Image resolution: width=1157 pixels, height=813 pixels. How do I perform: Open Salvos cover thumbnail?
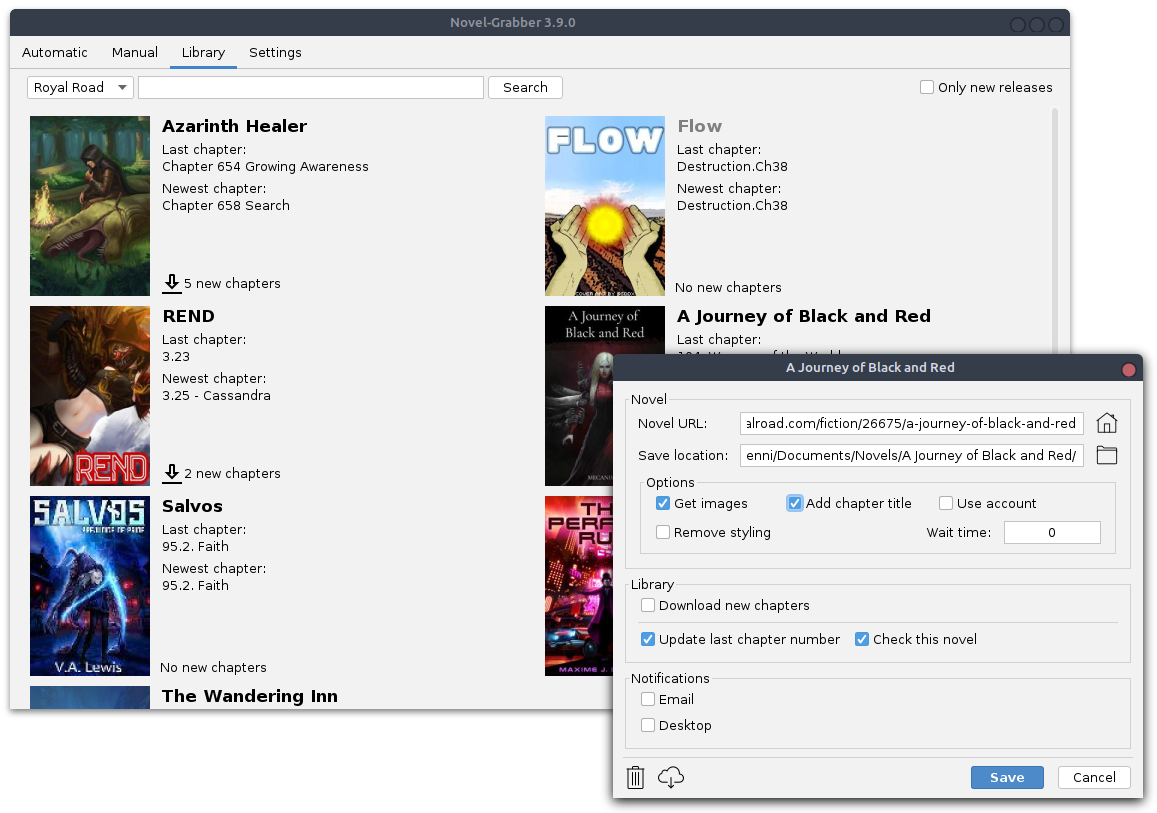pyautogui.click(x=90, y=586)
